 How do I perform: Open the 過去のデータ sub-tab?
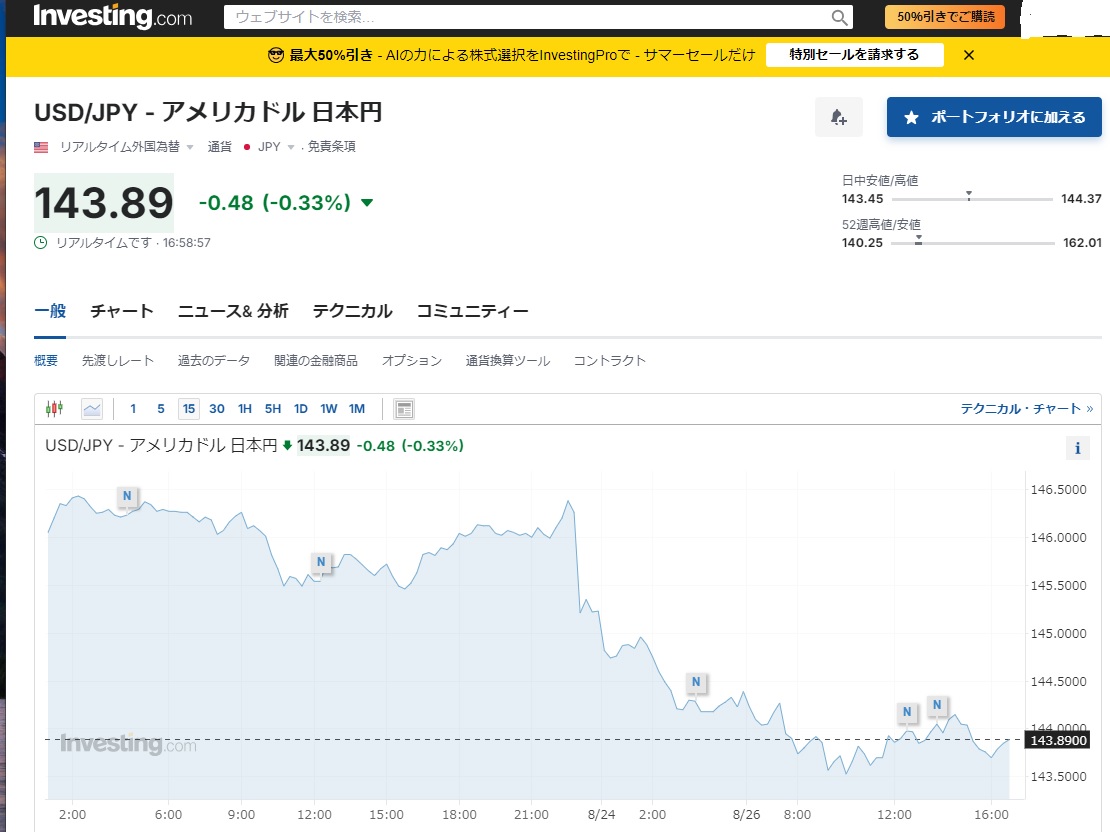pyautogui.click(x=214, y=360)
